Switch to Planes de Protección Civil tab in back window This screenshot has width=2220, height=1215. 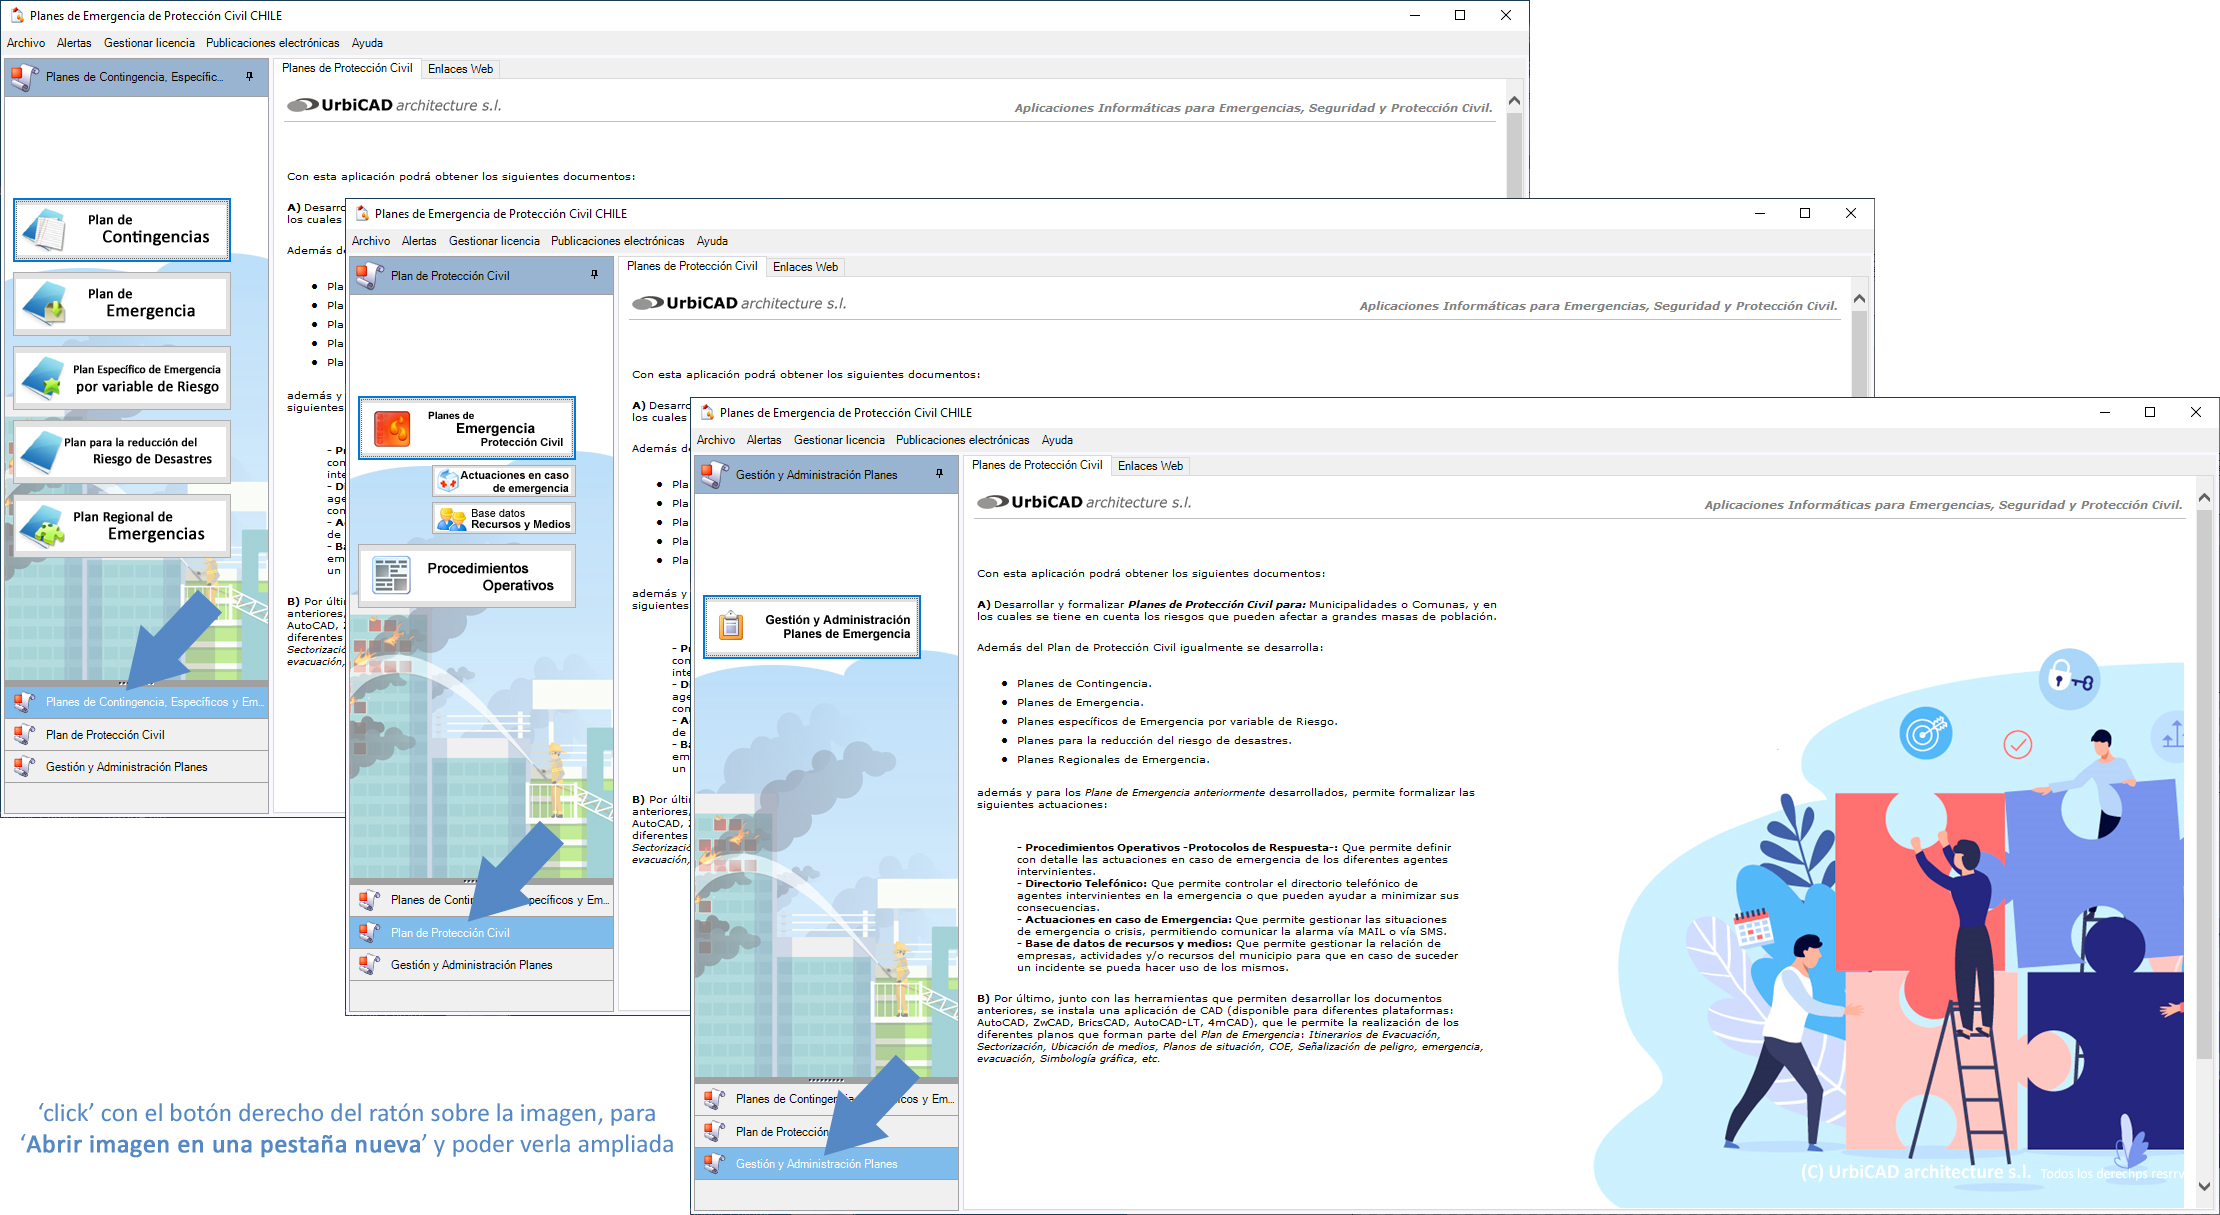pyautogui.click(x=347, y=68)
